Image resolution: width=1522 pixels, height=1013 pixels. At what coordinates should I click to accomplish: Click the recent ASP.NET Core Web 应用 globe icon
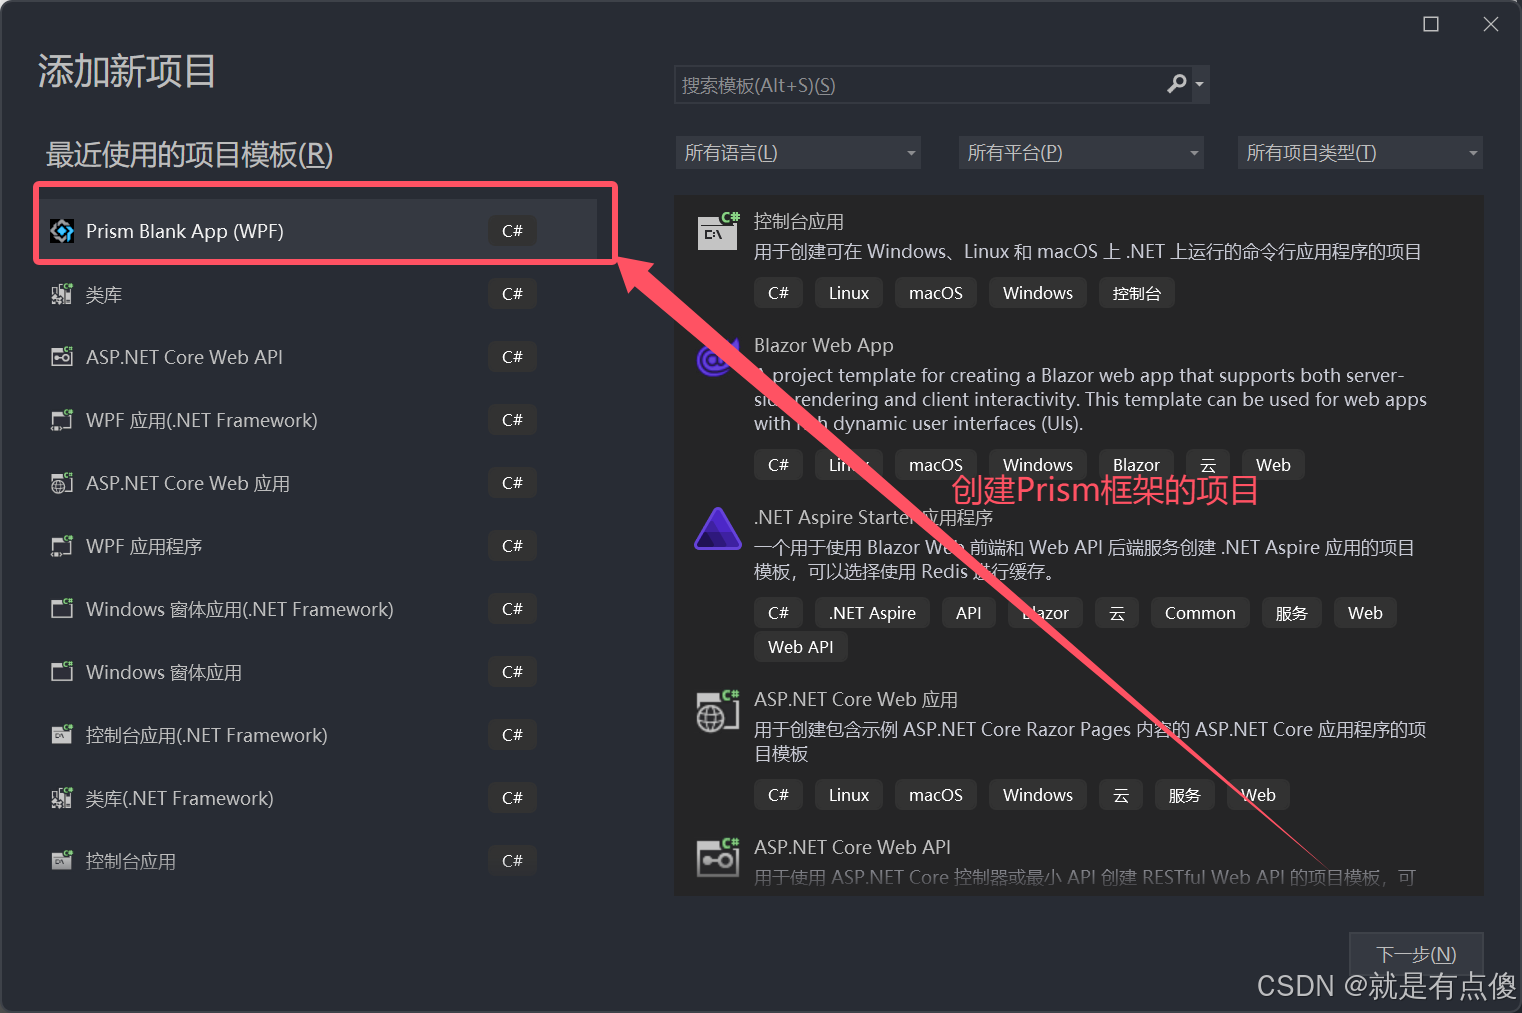62,483
